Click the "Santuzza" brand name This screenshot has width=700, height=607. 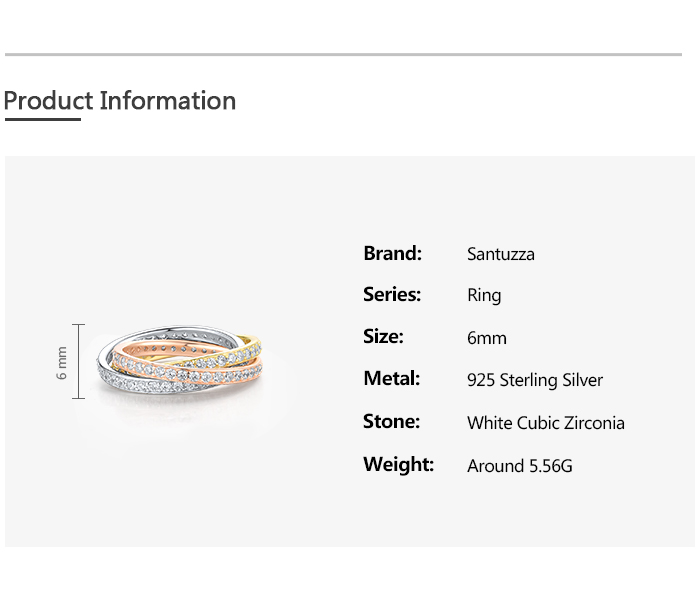click(x=500, y=254)
